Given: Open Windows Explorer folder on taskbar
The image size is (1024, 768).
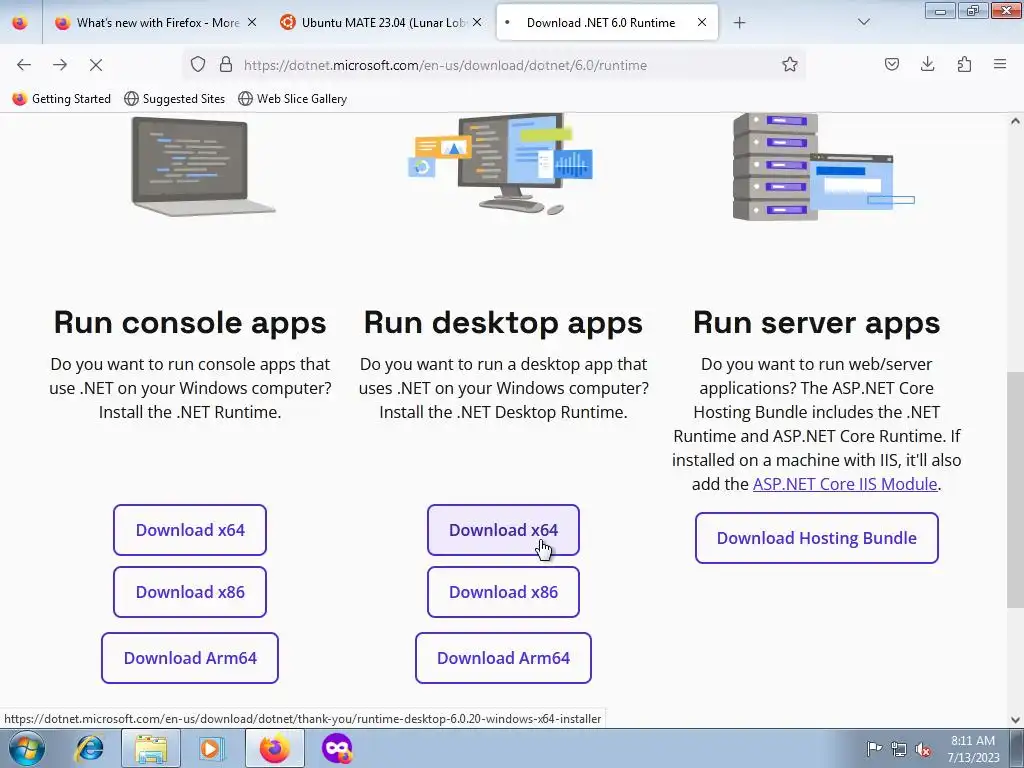Looking at the screenshot, I should (152, 748).
